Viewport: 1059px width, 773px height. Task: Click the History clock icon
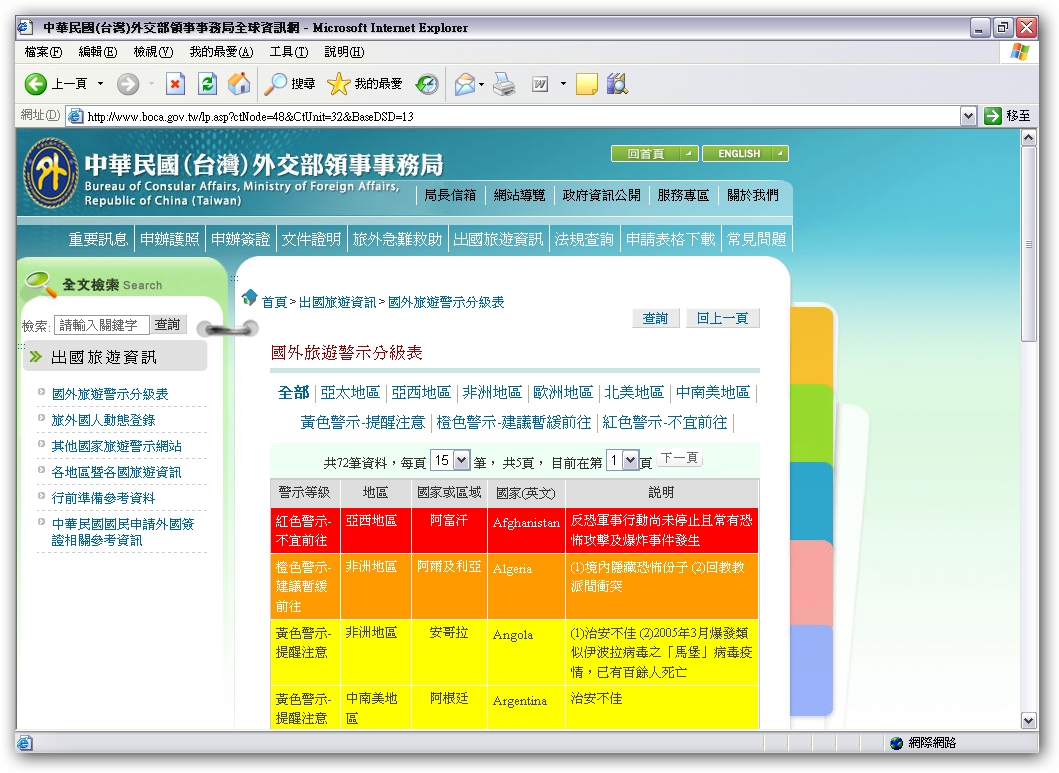[x=427, y=85]
